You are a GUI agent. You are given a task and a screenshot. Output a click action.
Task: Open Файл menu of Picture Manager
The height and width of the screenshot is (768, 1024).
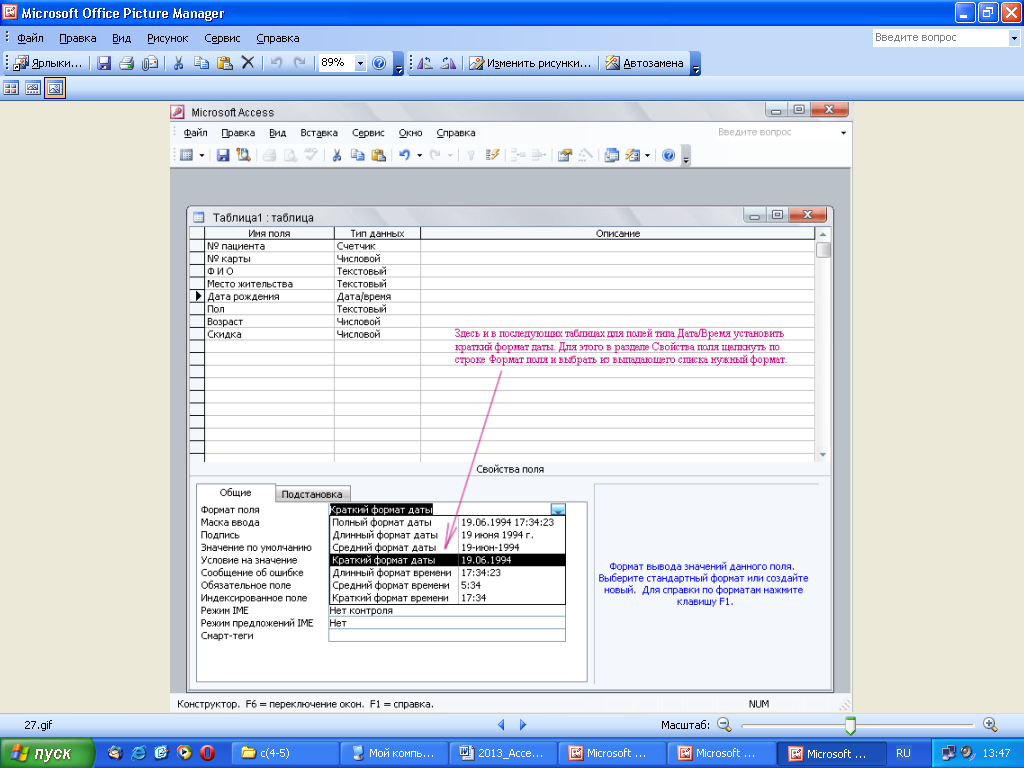(x=30, y=38)
